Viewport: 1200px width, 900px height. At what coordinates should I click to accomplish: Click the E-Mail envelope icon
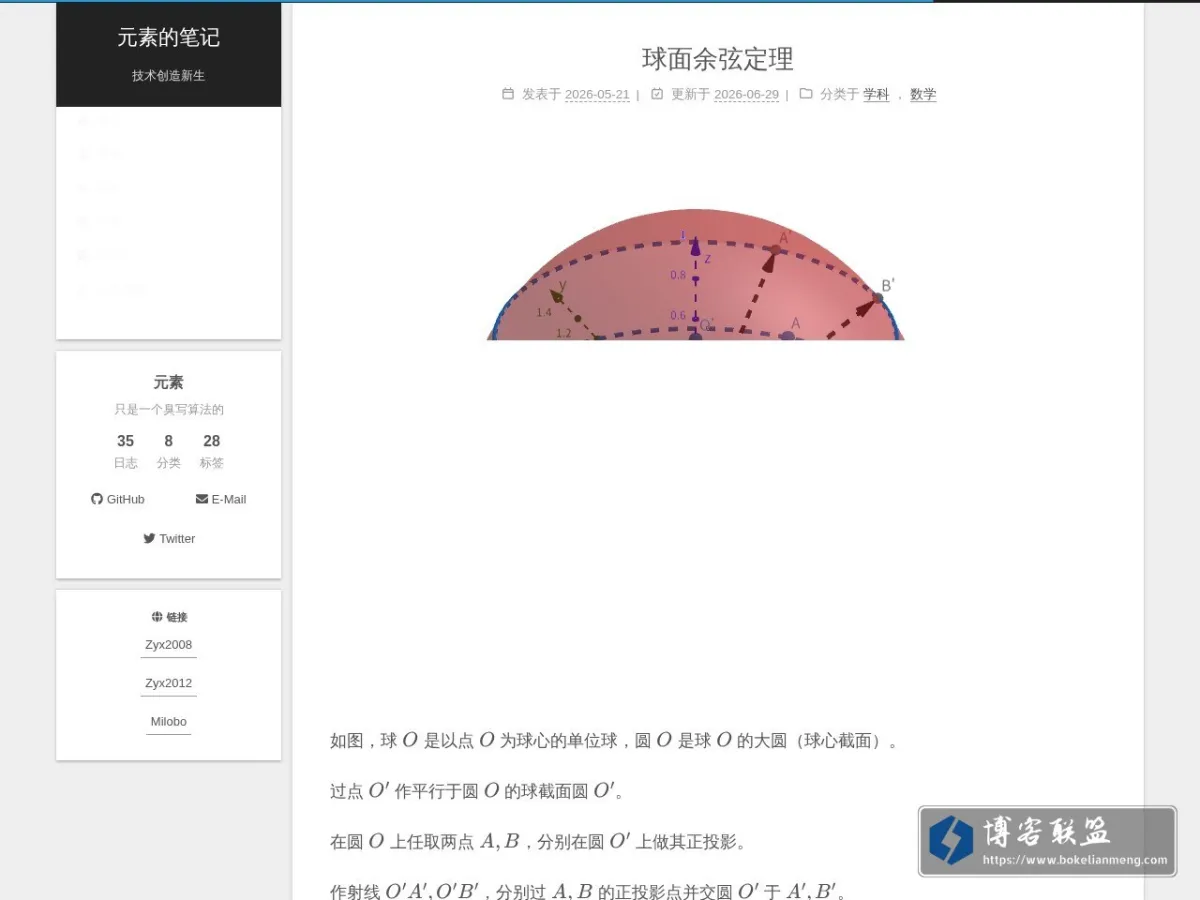pyautogui.click(x=202, y=499)
